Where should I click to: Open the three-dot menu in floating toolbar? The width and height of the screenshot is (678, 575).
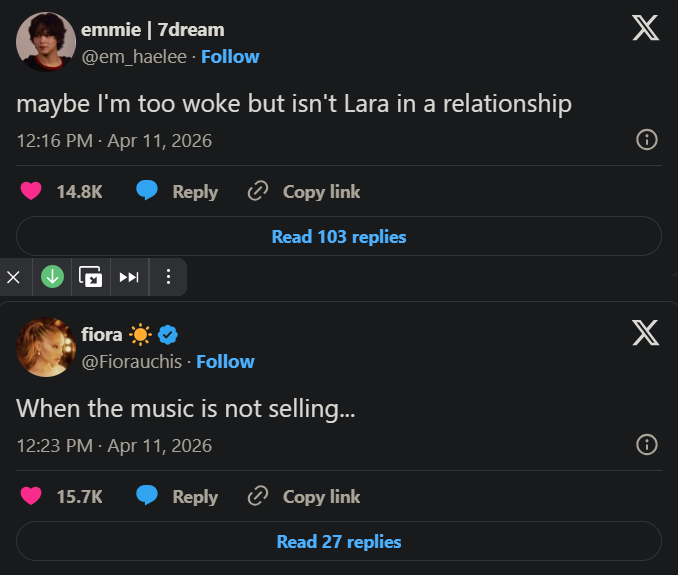coord(167,277)
